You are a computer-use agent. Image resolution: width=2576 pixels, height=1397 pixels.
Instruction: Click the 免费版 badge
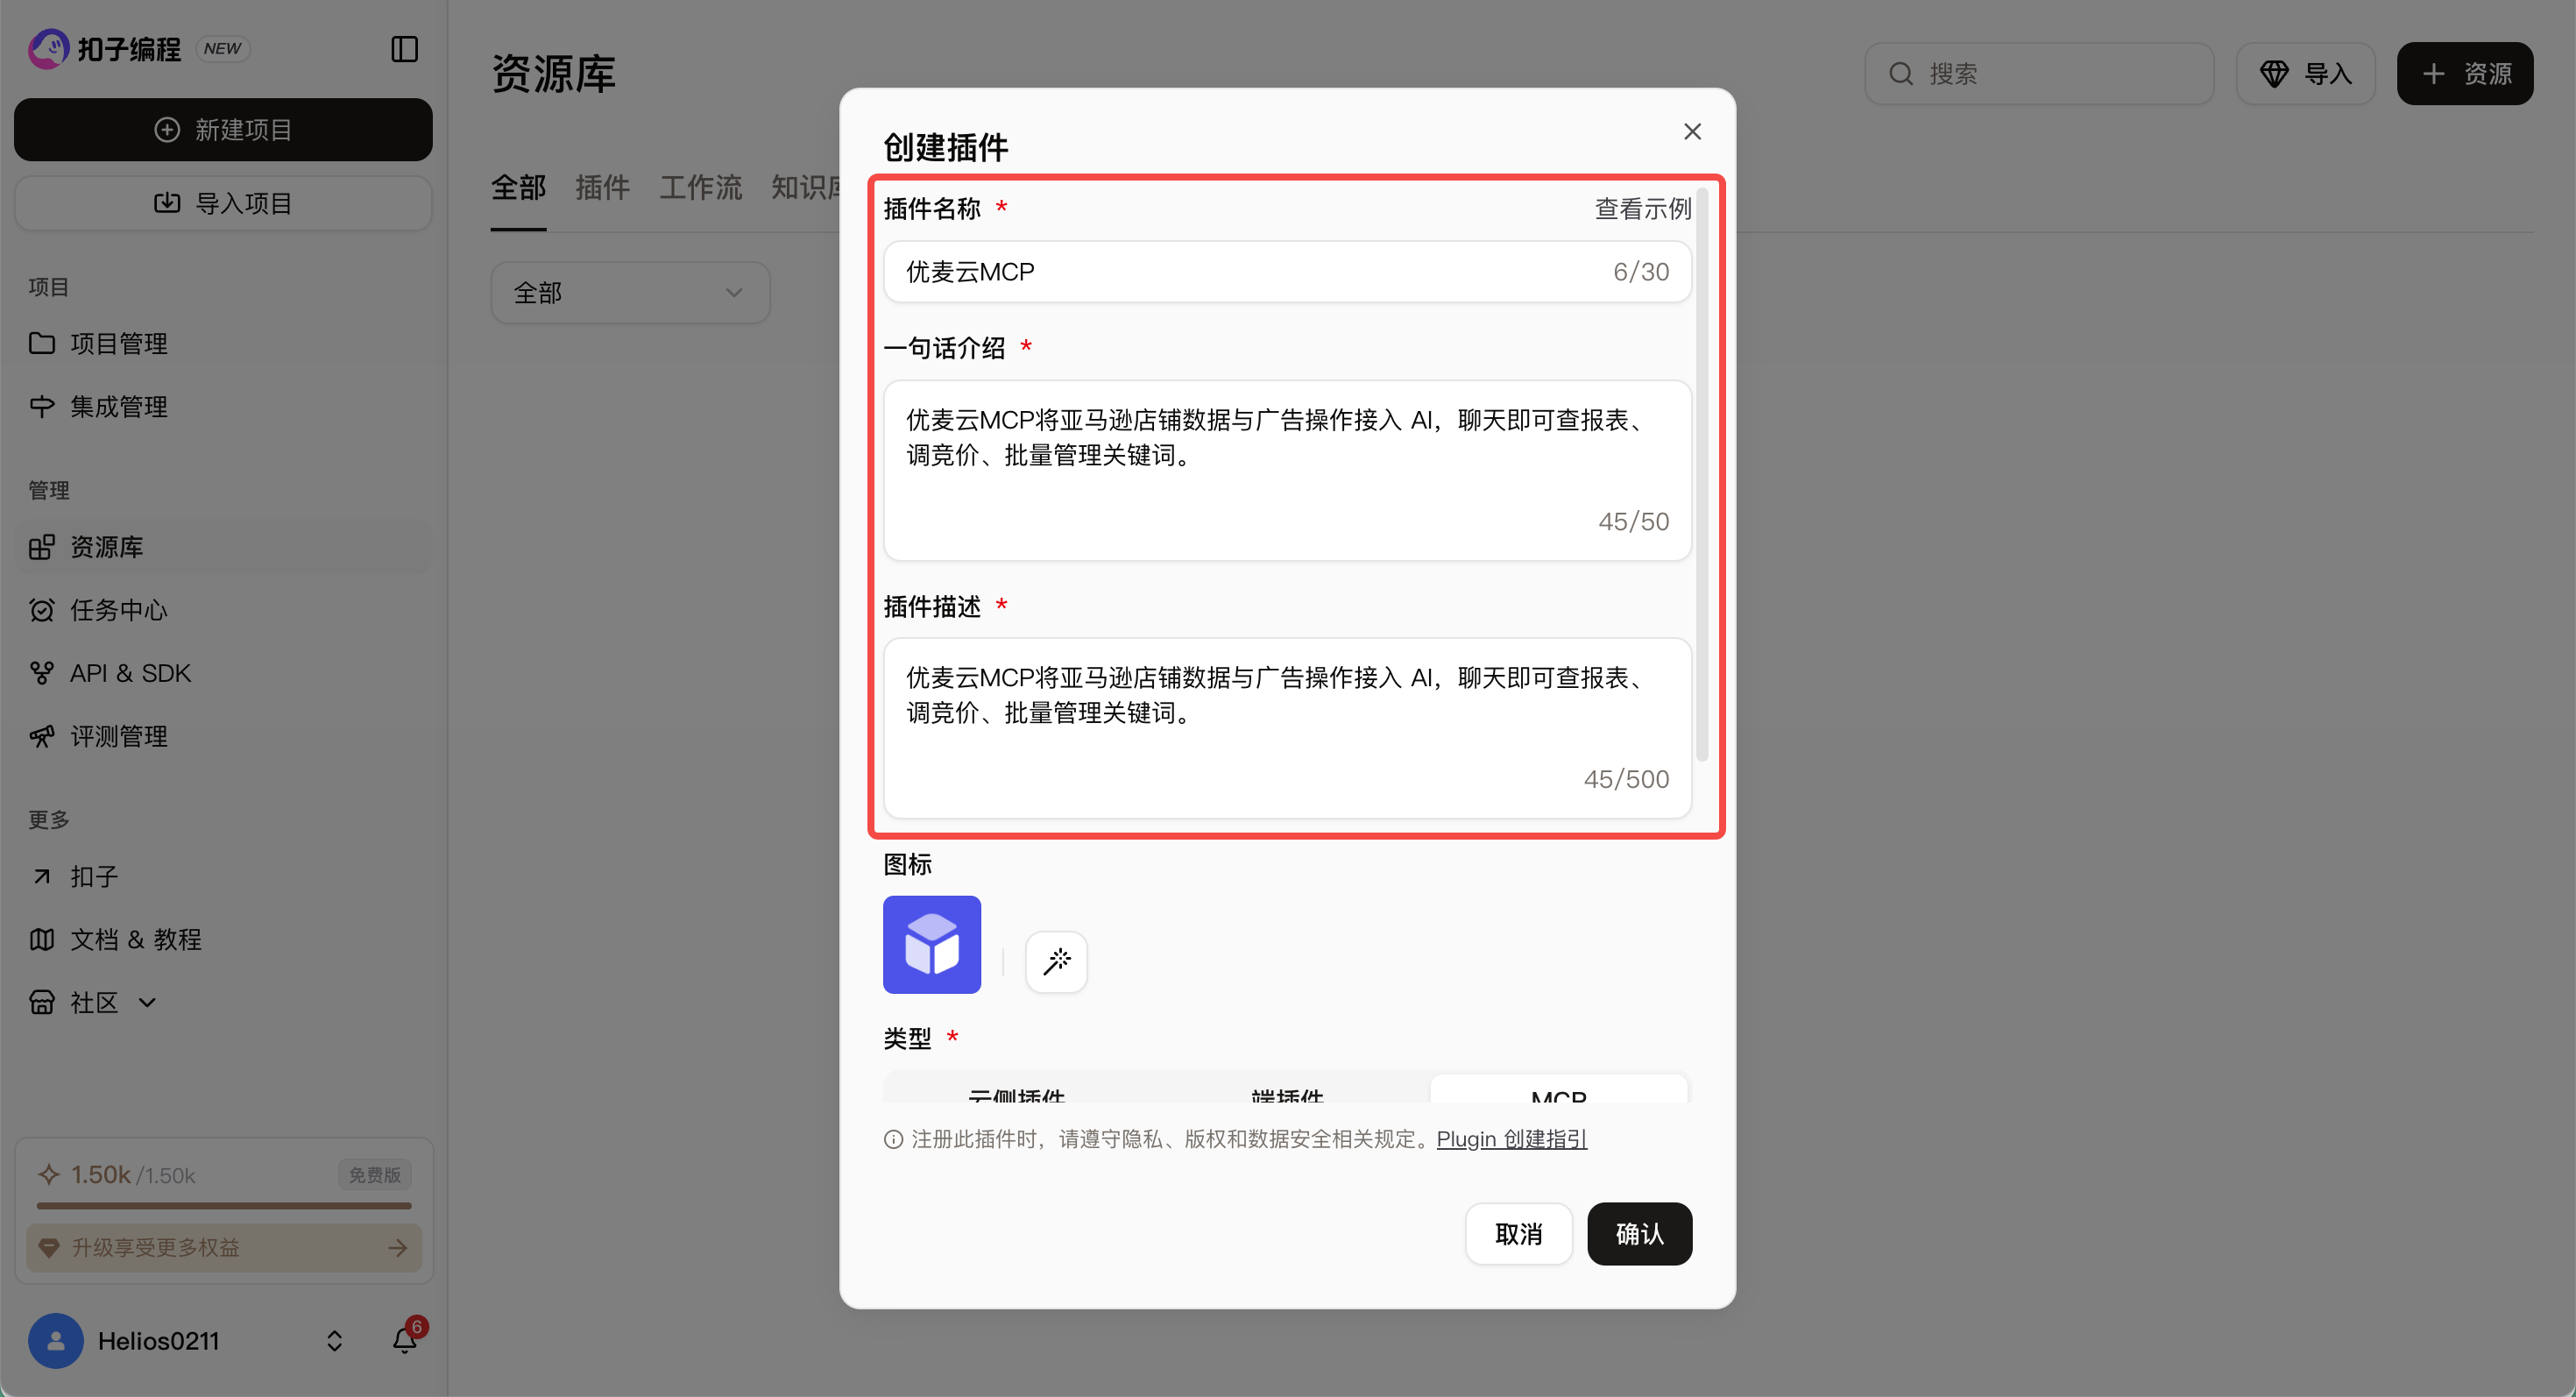point(375,1175)
